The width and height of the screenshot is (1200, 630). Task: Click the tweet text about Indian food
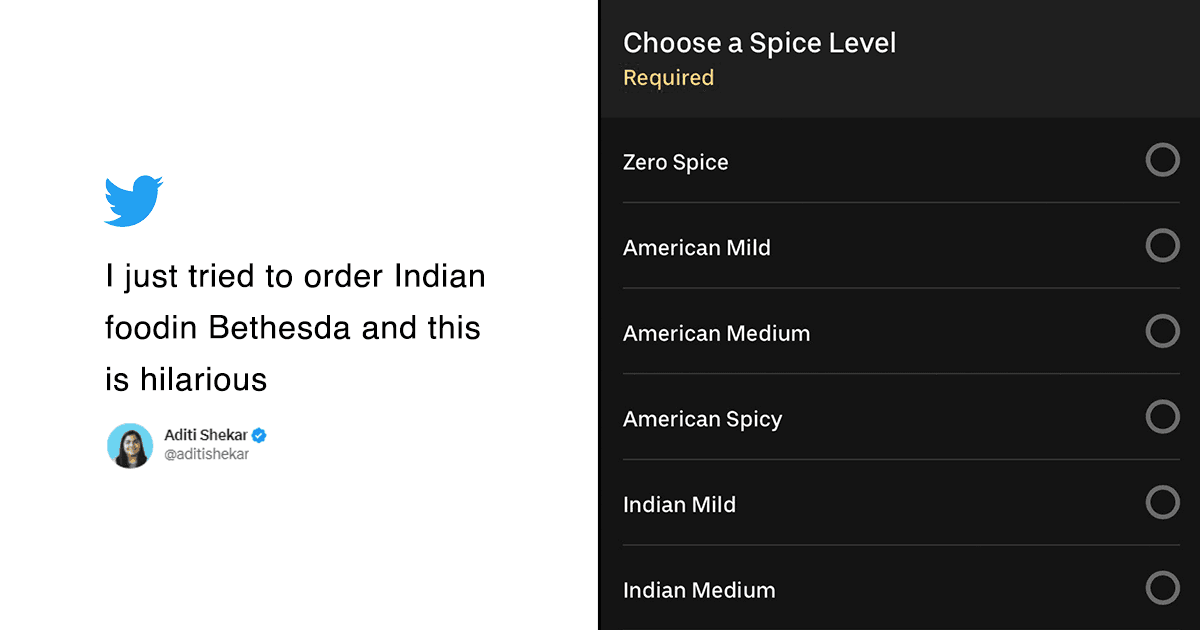293,327
